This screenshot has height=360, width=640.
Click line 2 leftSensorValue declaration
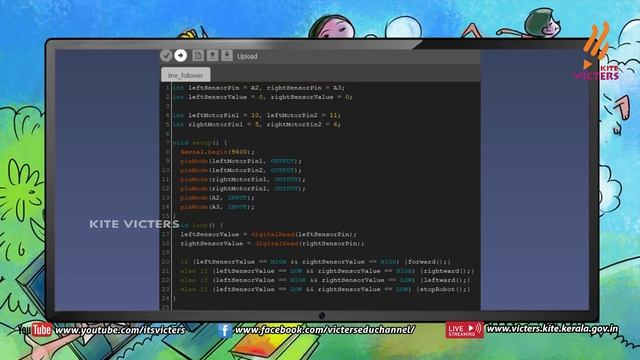click(262, 97)
